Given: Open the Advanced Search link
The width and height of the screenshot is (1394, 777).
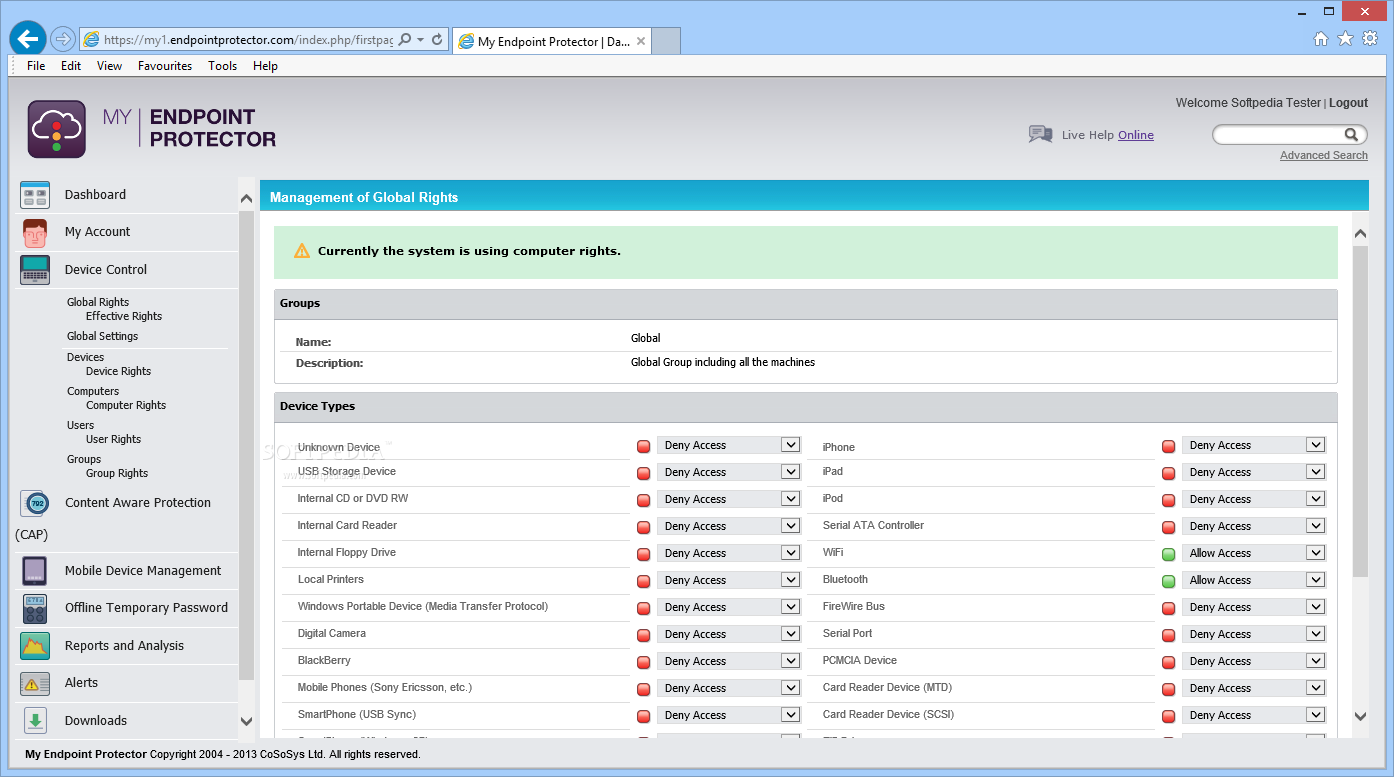Looking at the screenshot, I should 1324,155.
